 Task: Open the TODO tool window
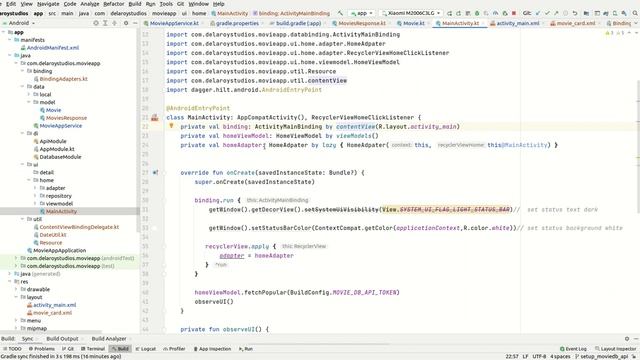[x=12, y=349]
